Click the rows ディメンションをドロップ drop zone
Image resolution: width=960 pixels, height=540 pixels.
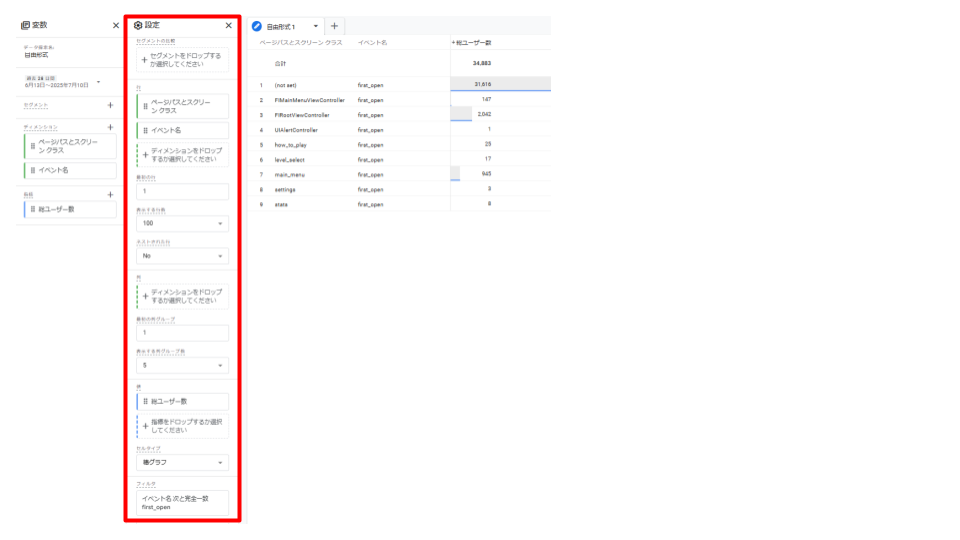[x=182, y=155]
